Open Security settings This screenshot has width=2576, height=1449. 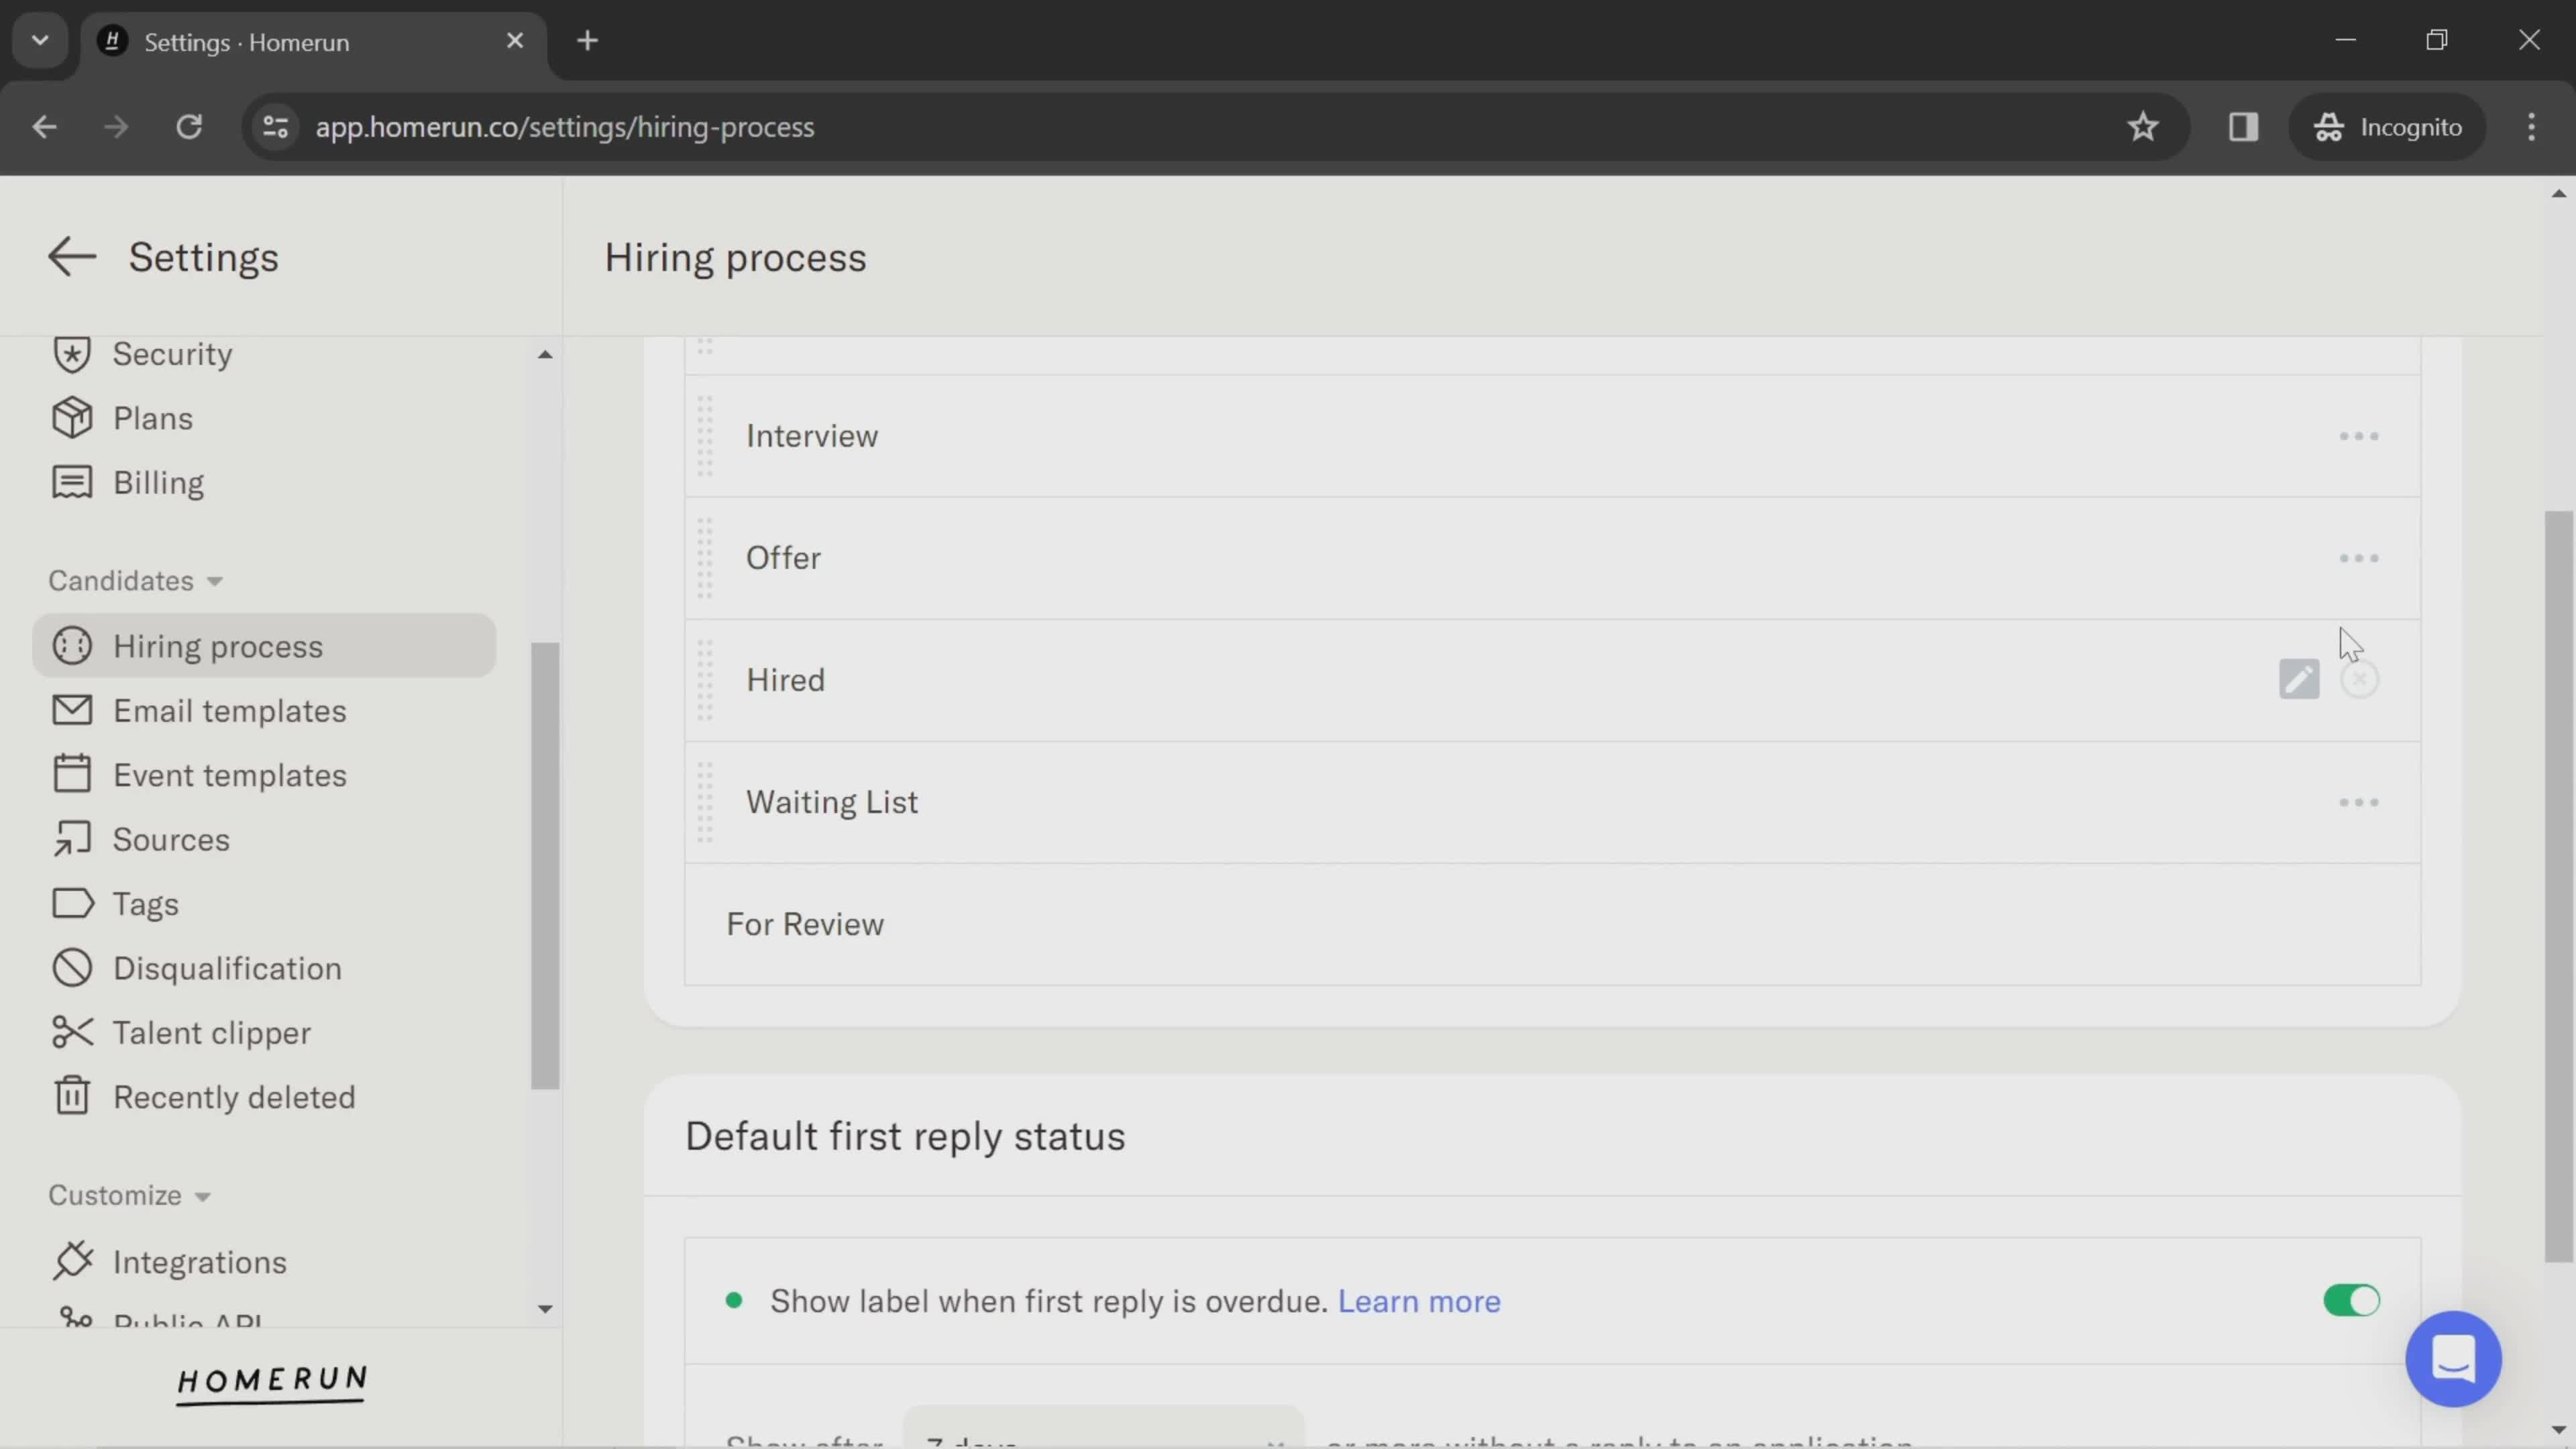[172, 354]
